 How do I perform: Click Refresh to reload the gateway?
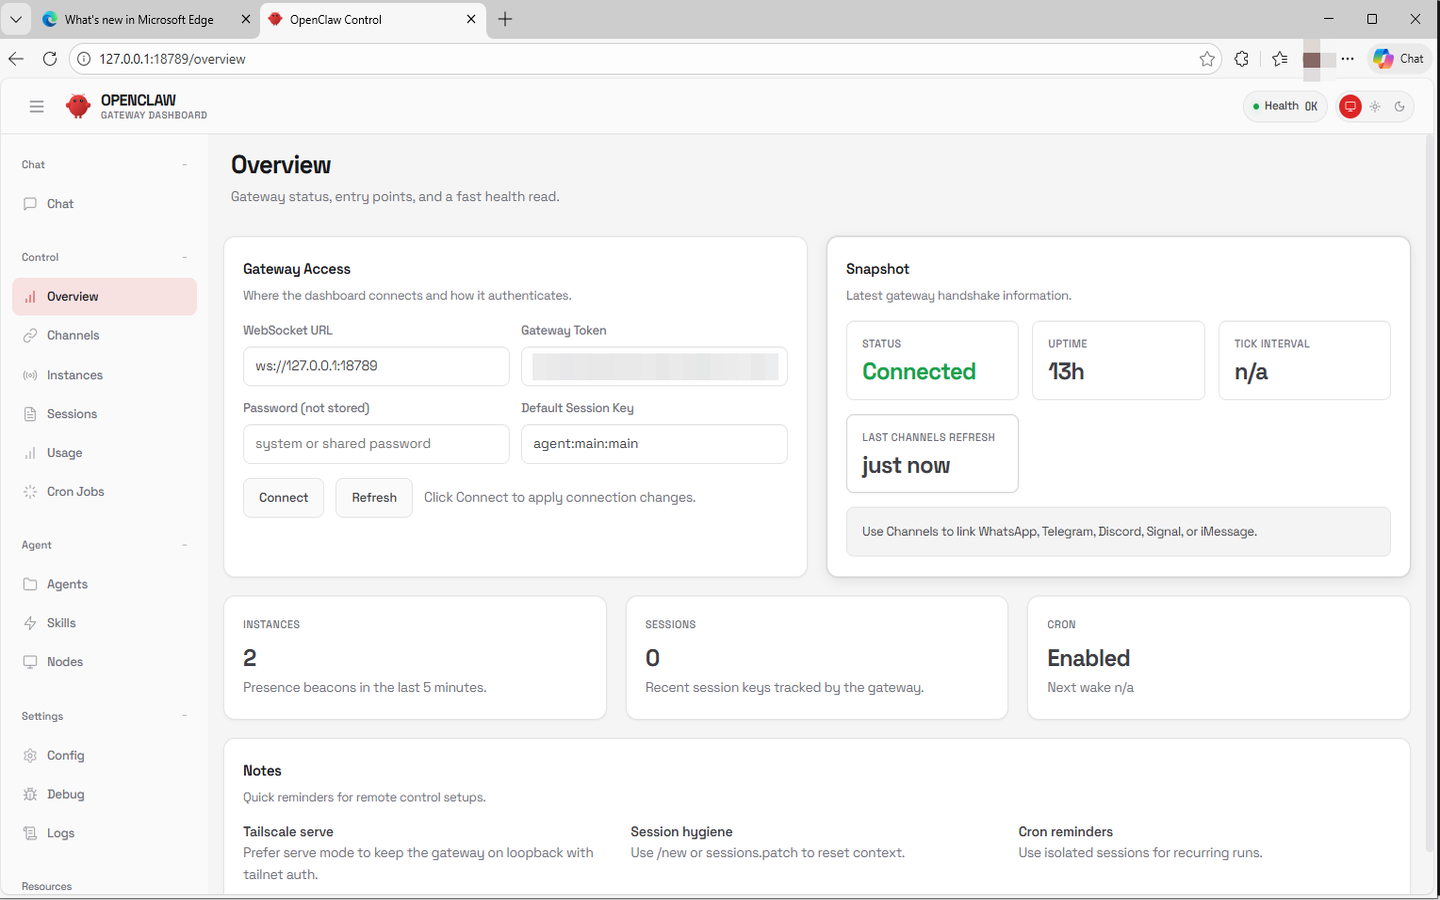pyautogui.click(x=374, y=497)
